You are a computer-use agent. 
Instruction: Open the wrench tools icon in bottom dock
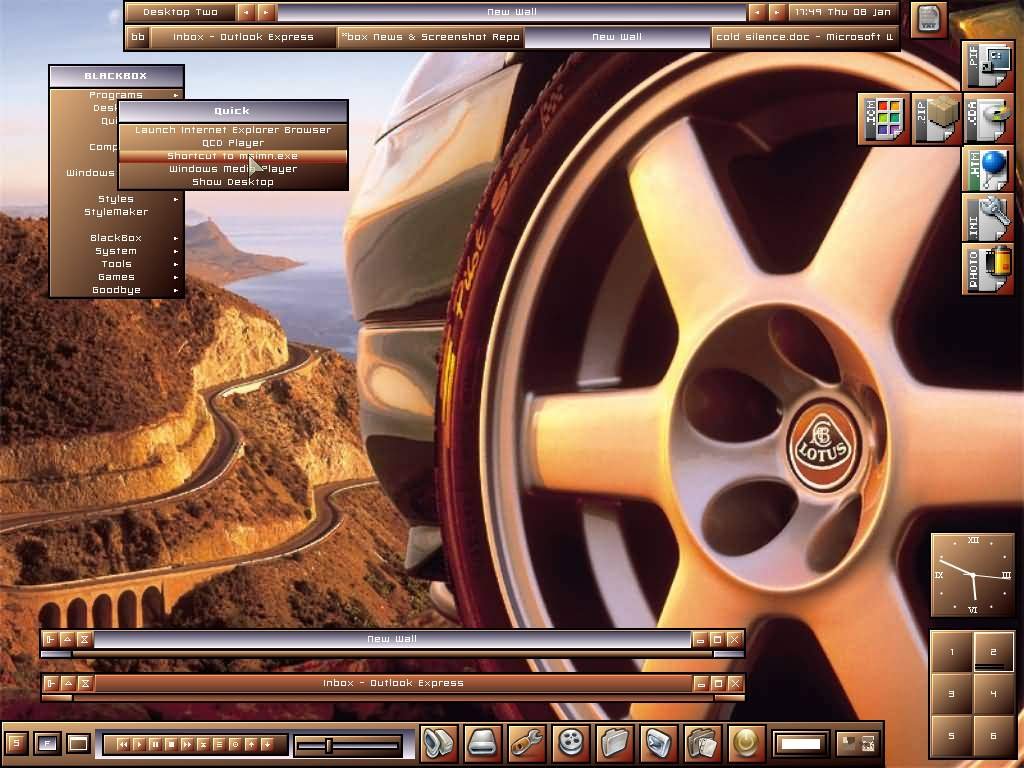click(x=526, y=743)
